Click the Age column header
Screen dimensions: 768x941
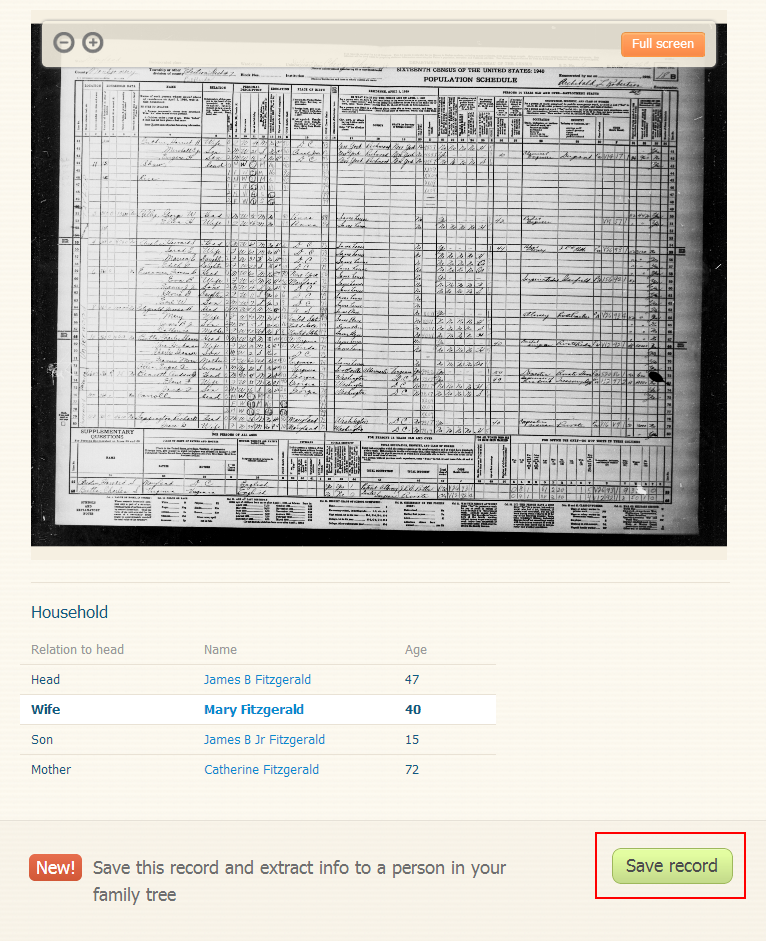pos(416,649)
